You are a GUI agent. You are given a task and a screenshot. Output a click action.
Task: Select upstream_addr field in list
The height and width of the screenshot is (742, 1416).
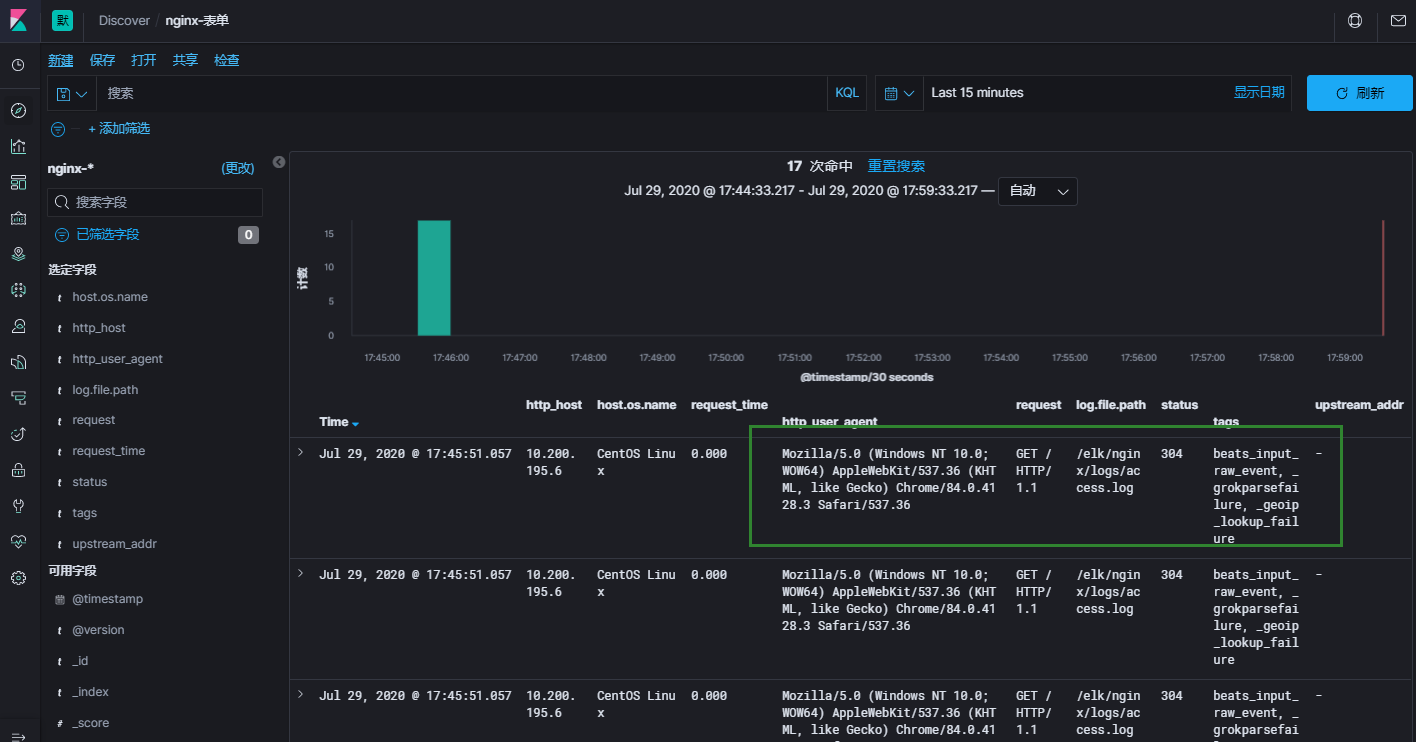pyautogui.click(x=115, y=544)
